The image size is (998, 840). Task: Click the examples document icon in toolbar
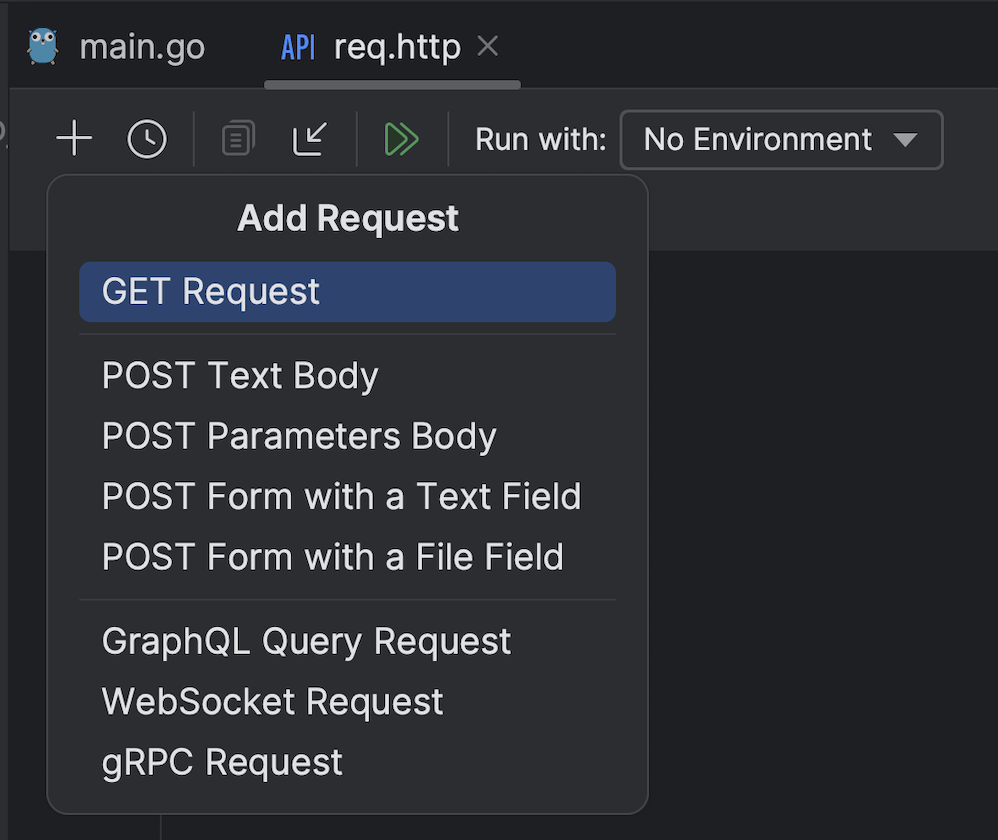coord(238,139)
